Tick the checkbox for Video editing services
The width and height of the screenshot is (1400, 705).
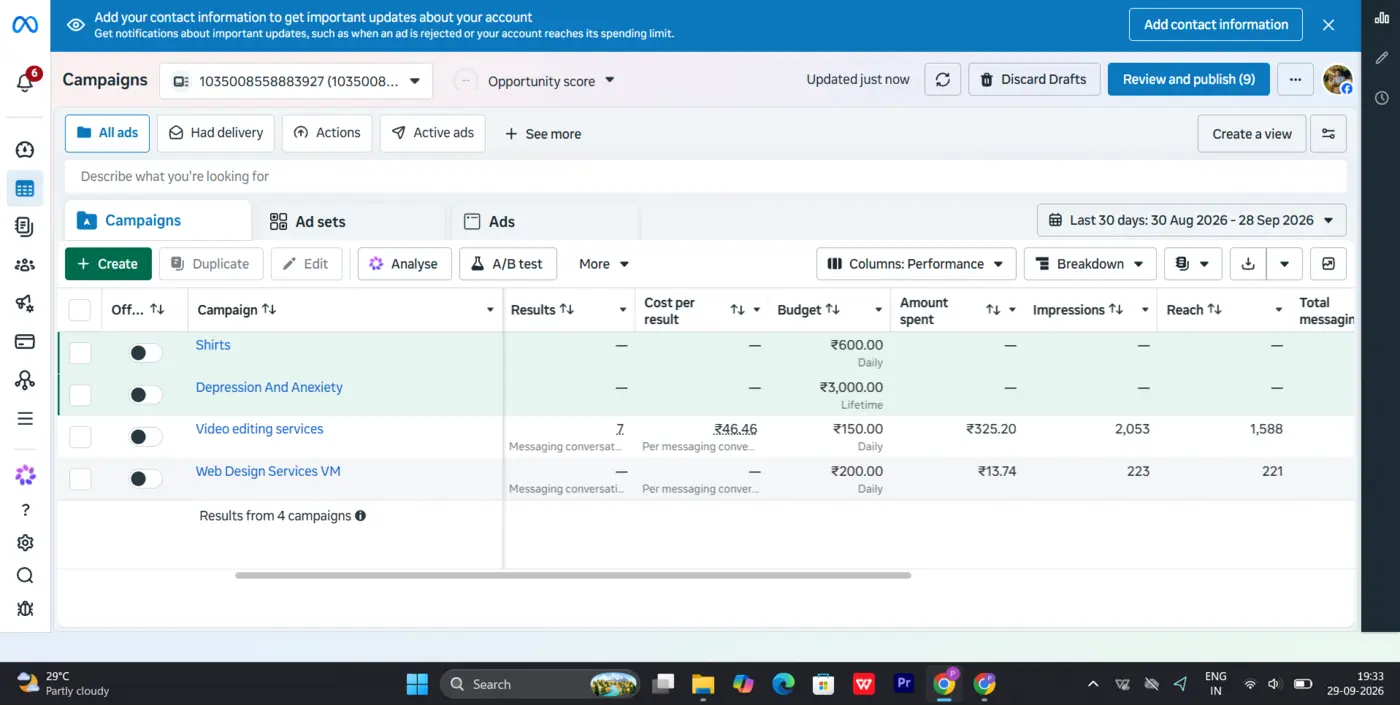pyautogui.click(x=80, y=437)
